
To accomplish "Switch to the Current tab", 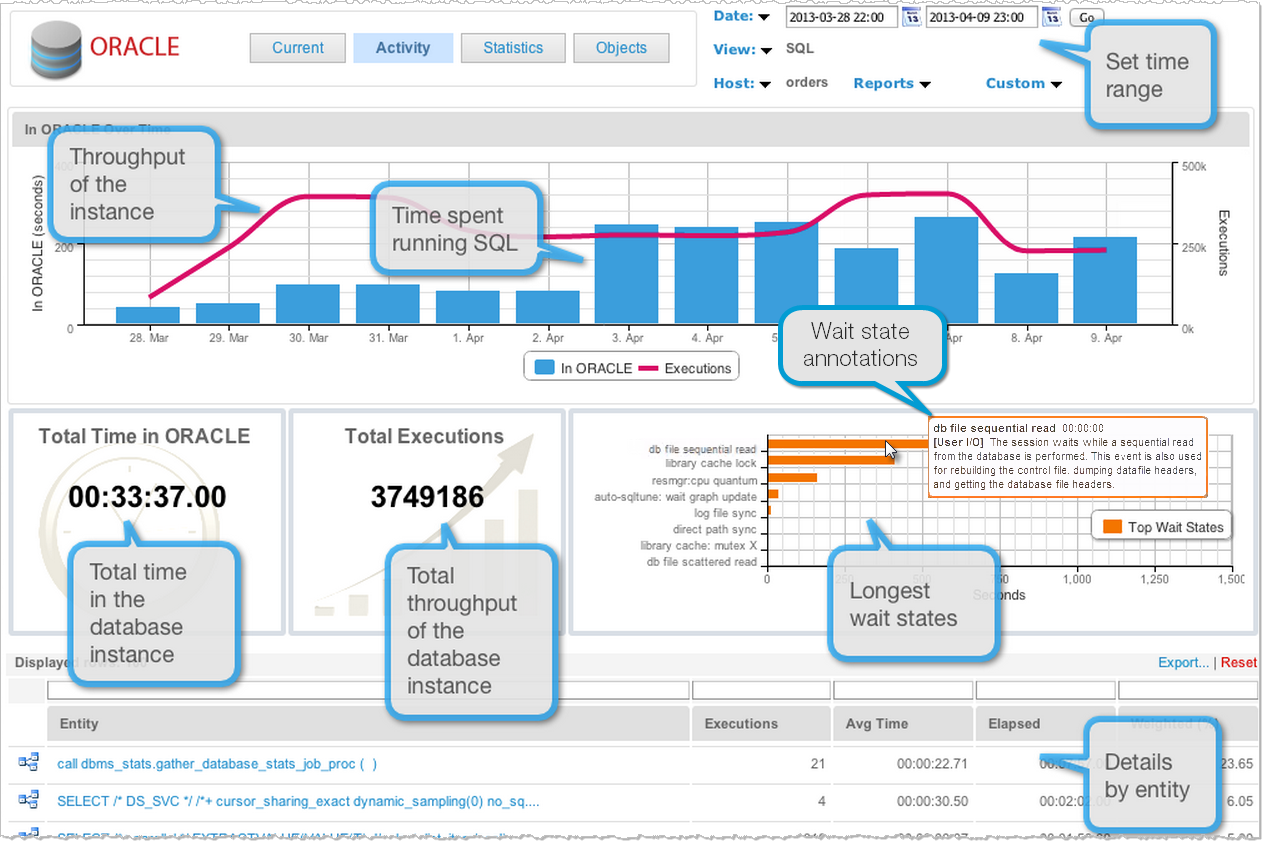I will [297, 48].
